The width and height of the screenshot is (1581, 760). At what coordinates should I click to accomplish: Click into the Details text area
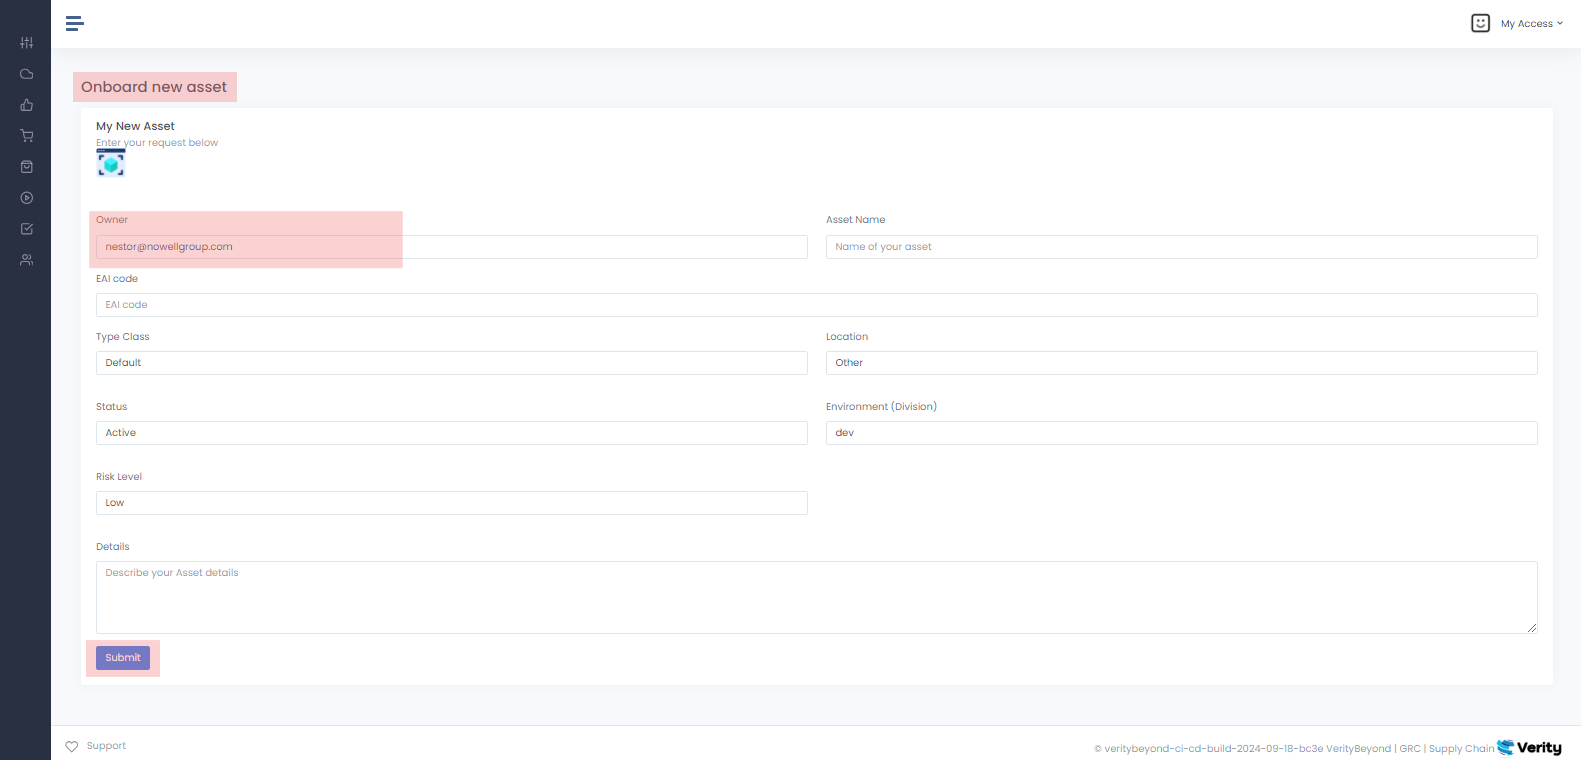pos(816,597)
